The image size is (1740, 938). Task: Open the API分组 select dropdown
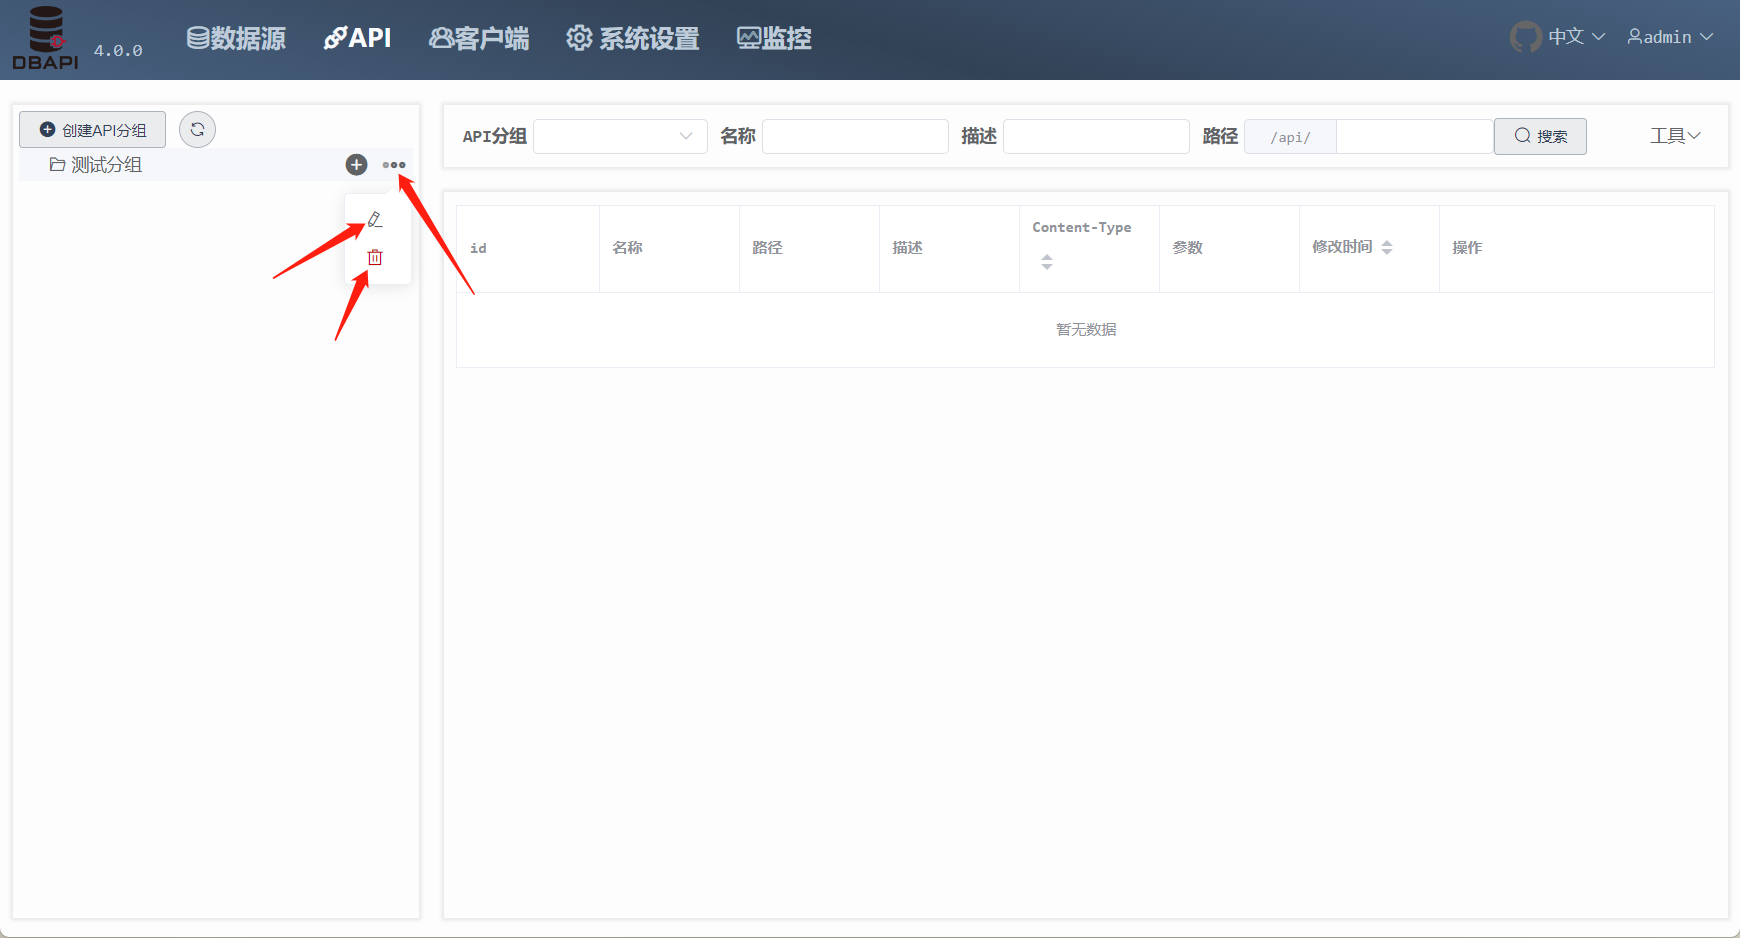point(620,136)
